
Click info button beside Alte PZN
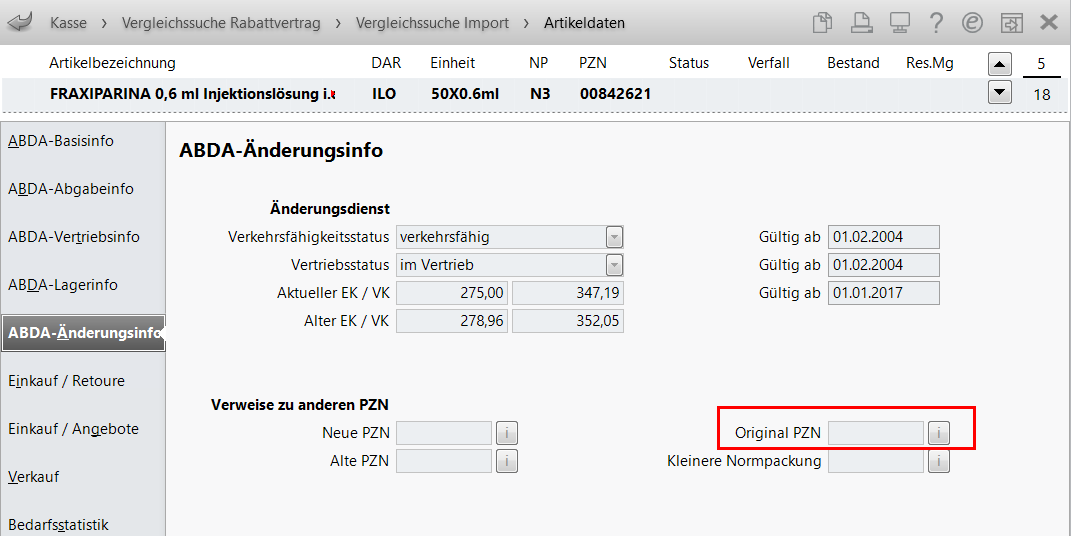tap(507, 461)
